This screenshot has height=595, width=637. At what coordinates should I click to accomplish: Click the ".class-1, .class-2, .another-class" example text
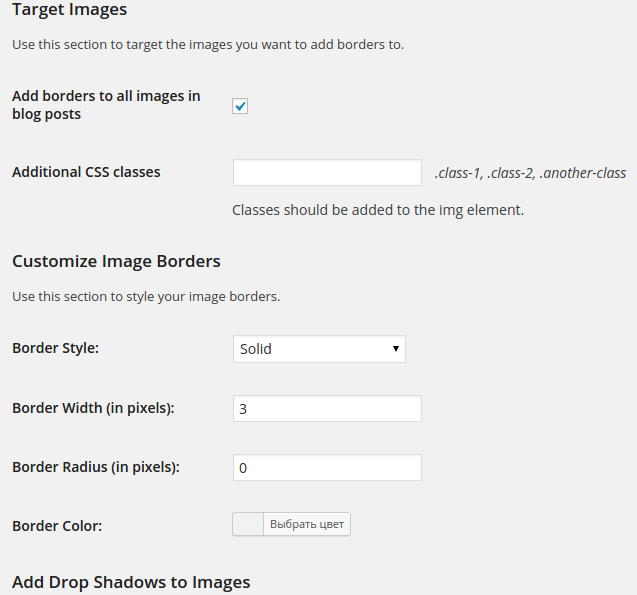click(530, 173)
